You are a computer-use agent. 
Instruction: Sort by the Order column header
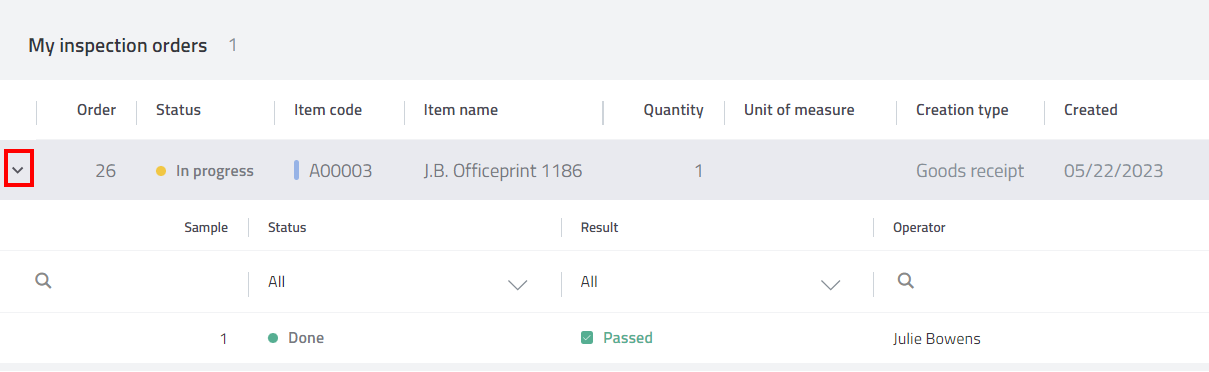point(96,110)
